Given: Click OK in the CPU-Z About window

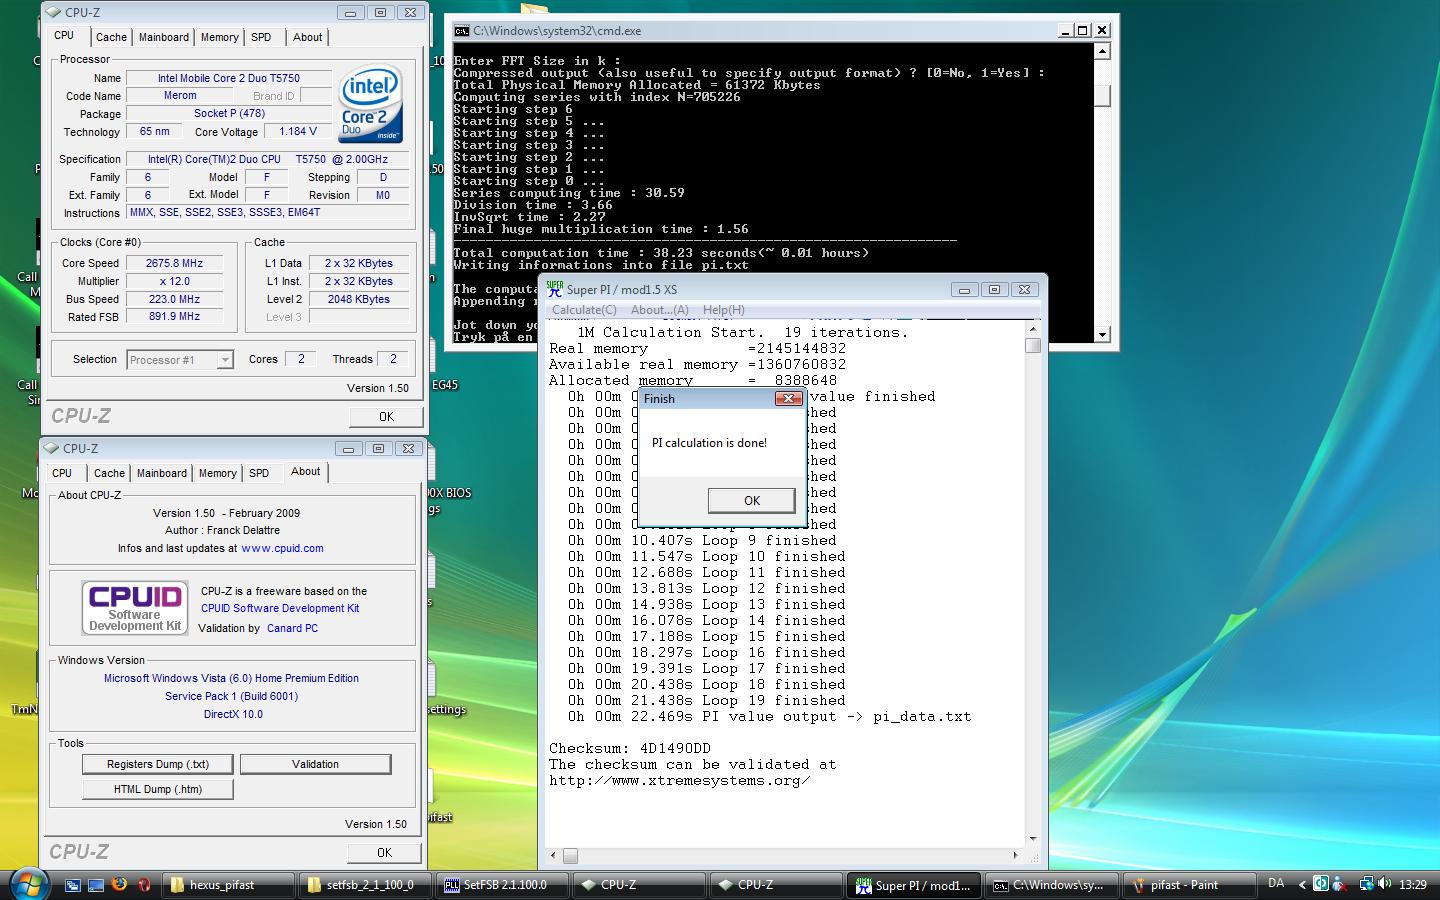Looking at the screenshot, I should click(385, 853).
